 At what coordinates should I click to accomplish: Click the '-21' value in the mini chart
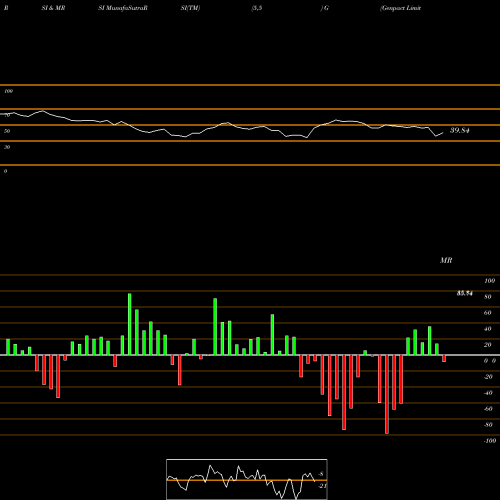[322, 486]
